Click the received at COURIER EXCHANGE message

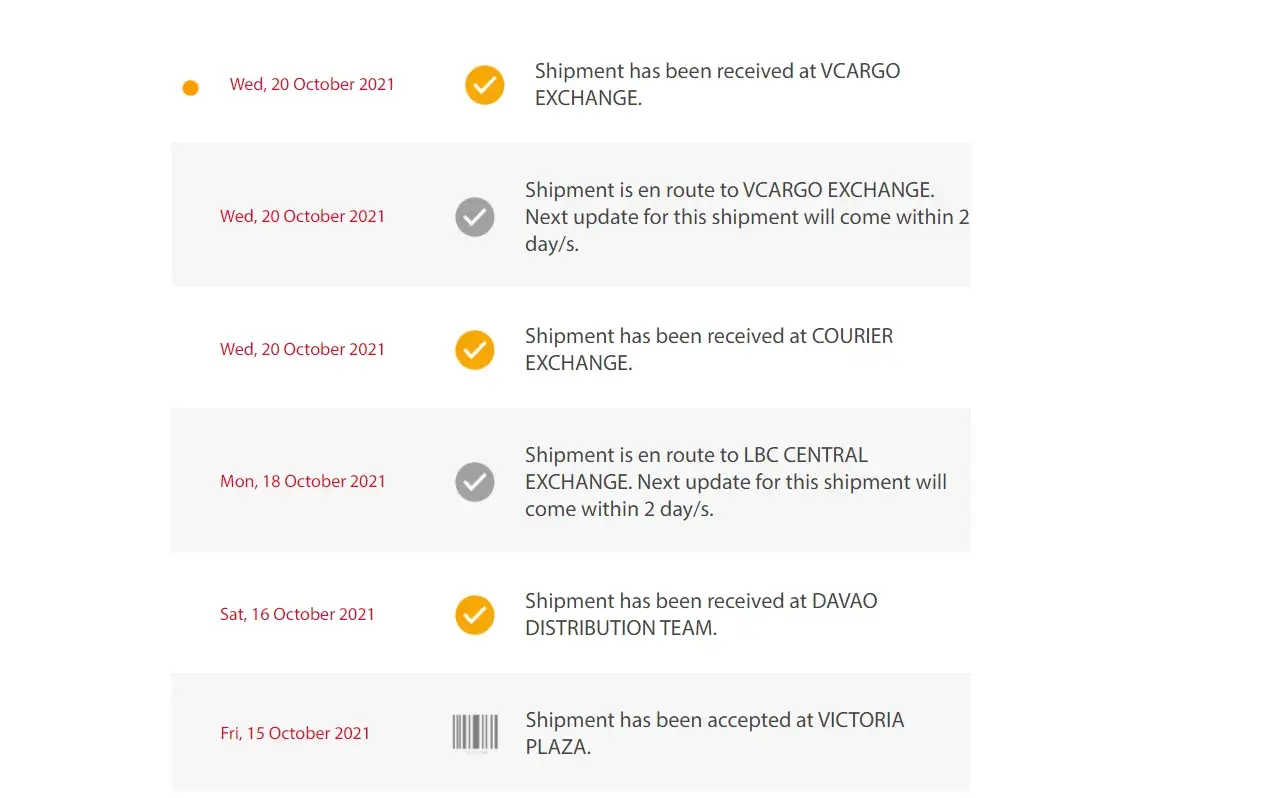[708, 349]
